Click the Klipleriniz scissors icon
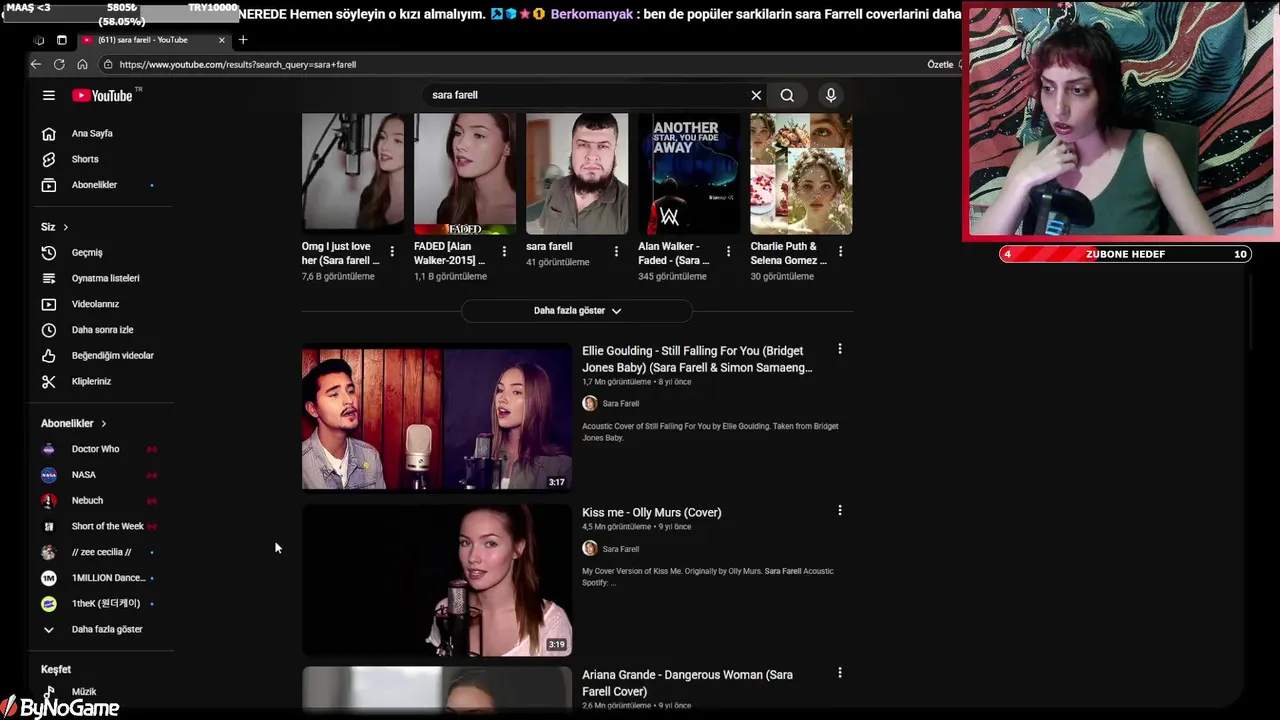Screen dimensions: 1280x720 click(48, 381)
